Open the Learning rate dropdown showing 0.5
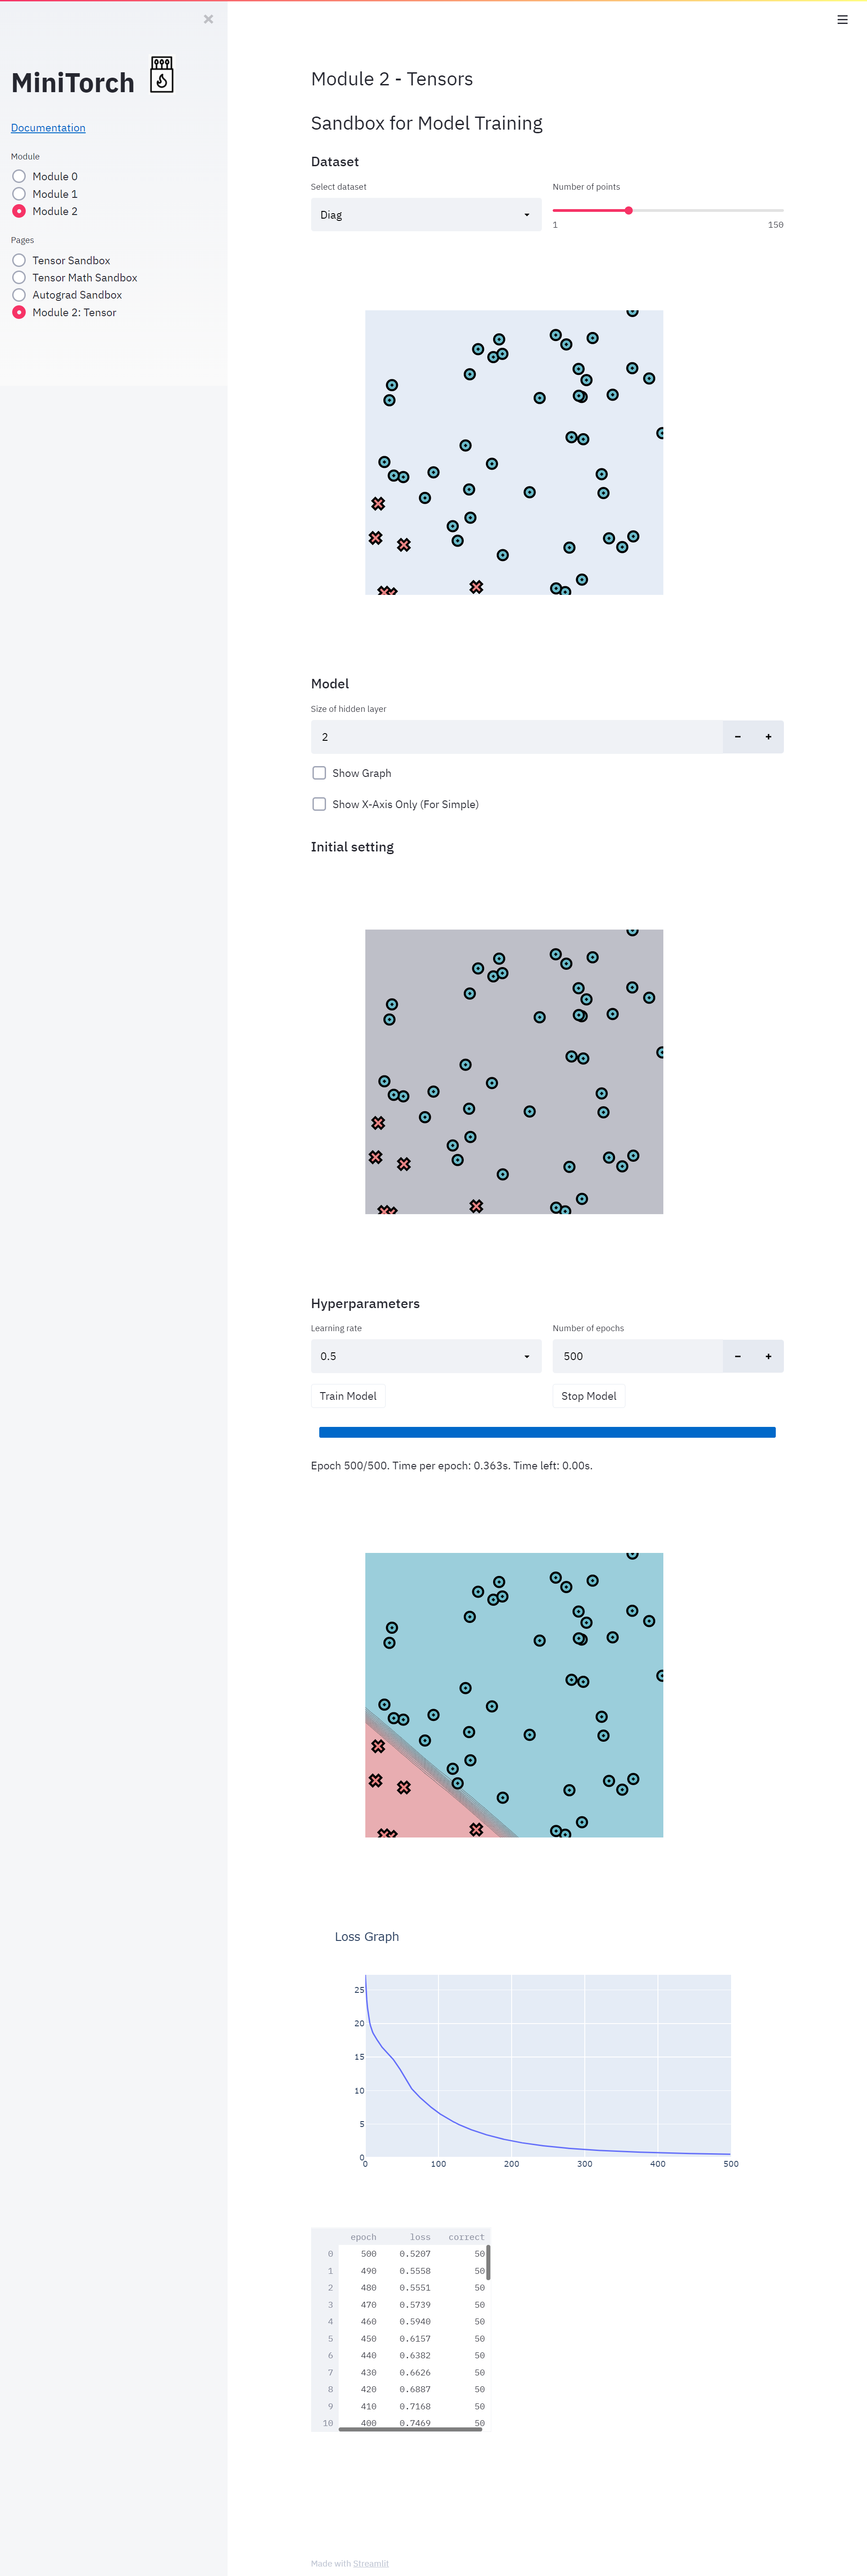This screenshot has height=2576, width=867. tap(425, 1356)
